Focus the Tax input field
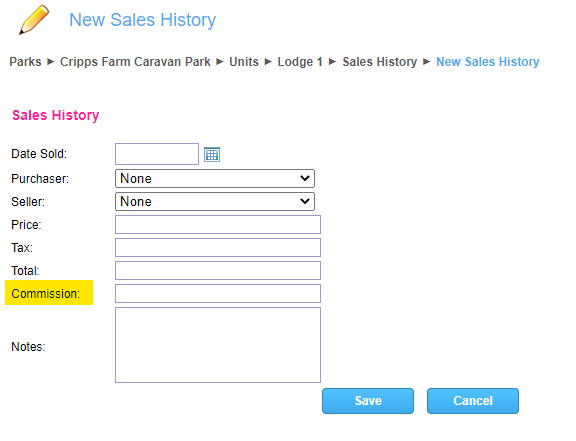 click(x=218, y=248)
